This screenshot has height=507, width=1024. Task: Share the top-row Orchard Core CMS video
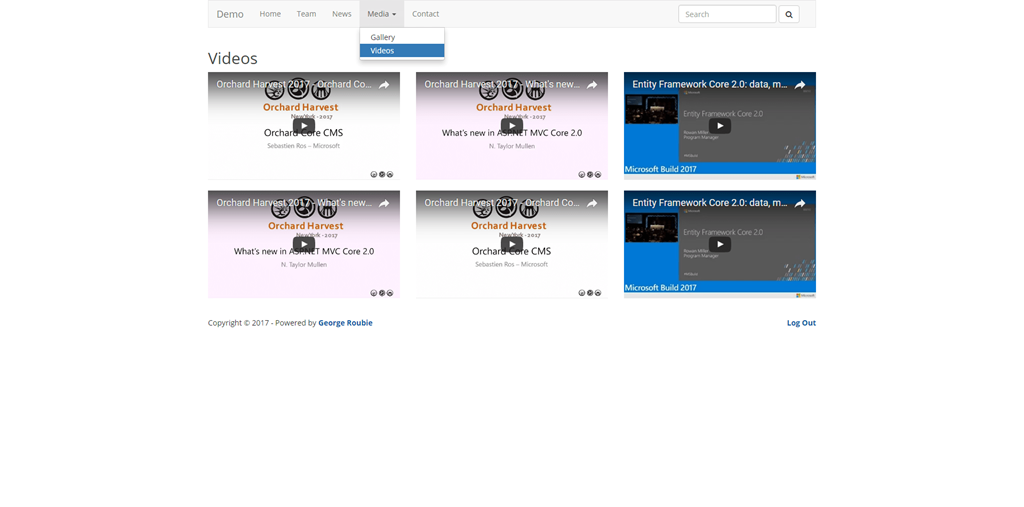383,85
